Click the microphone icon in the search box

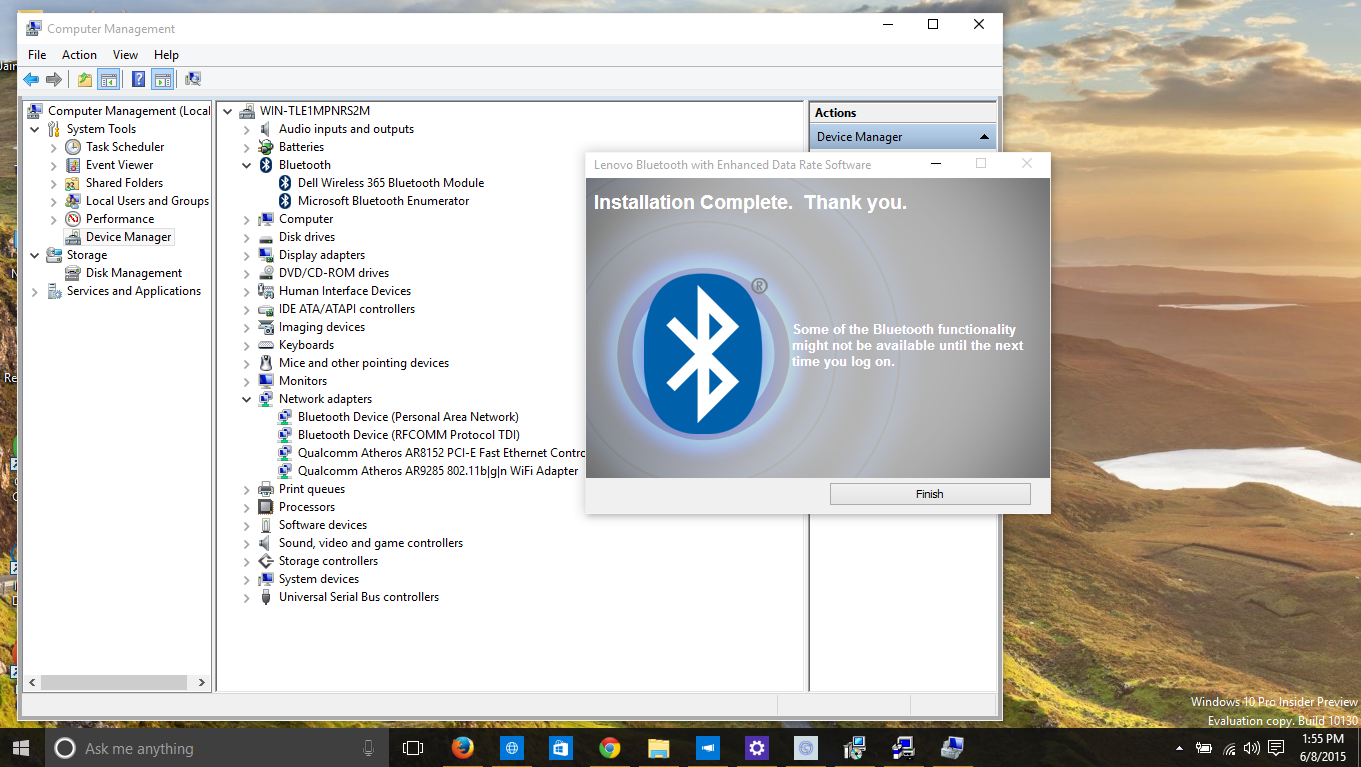pos(368,748)
